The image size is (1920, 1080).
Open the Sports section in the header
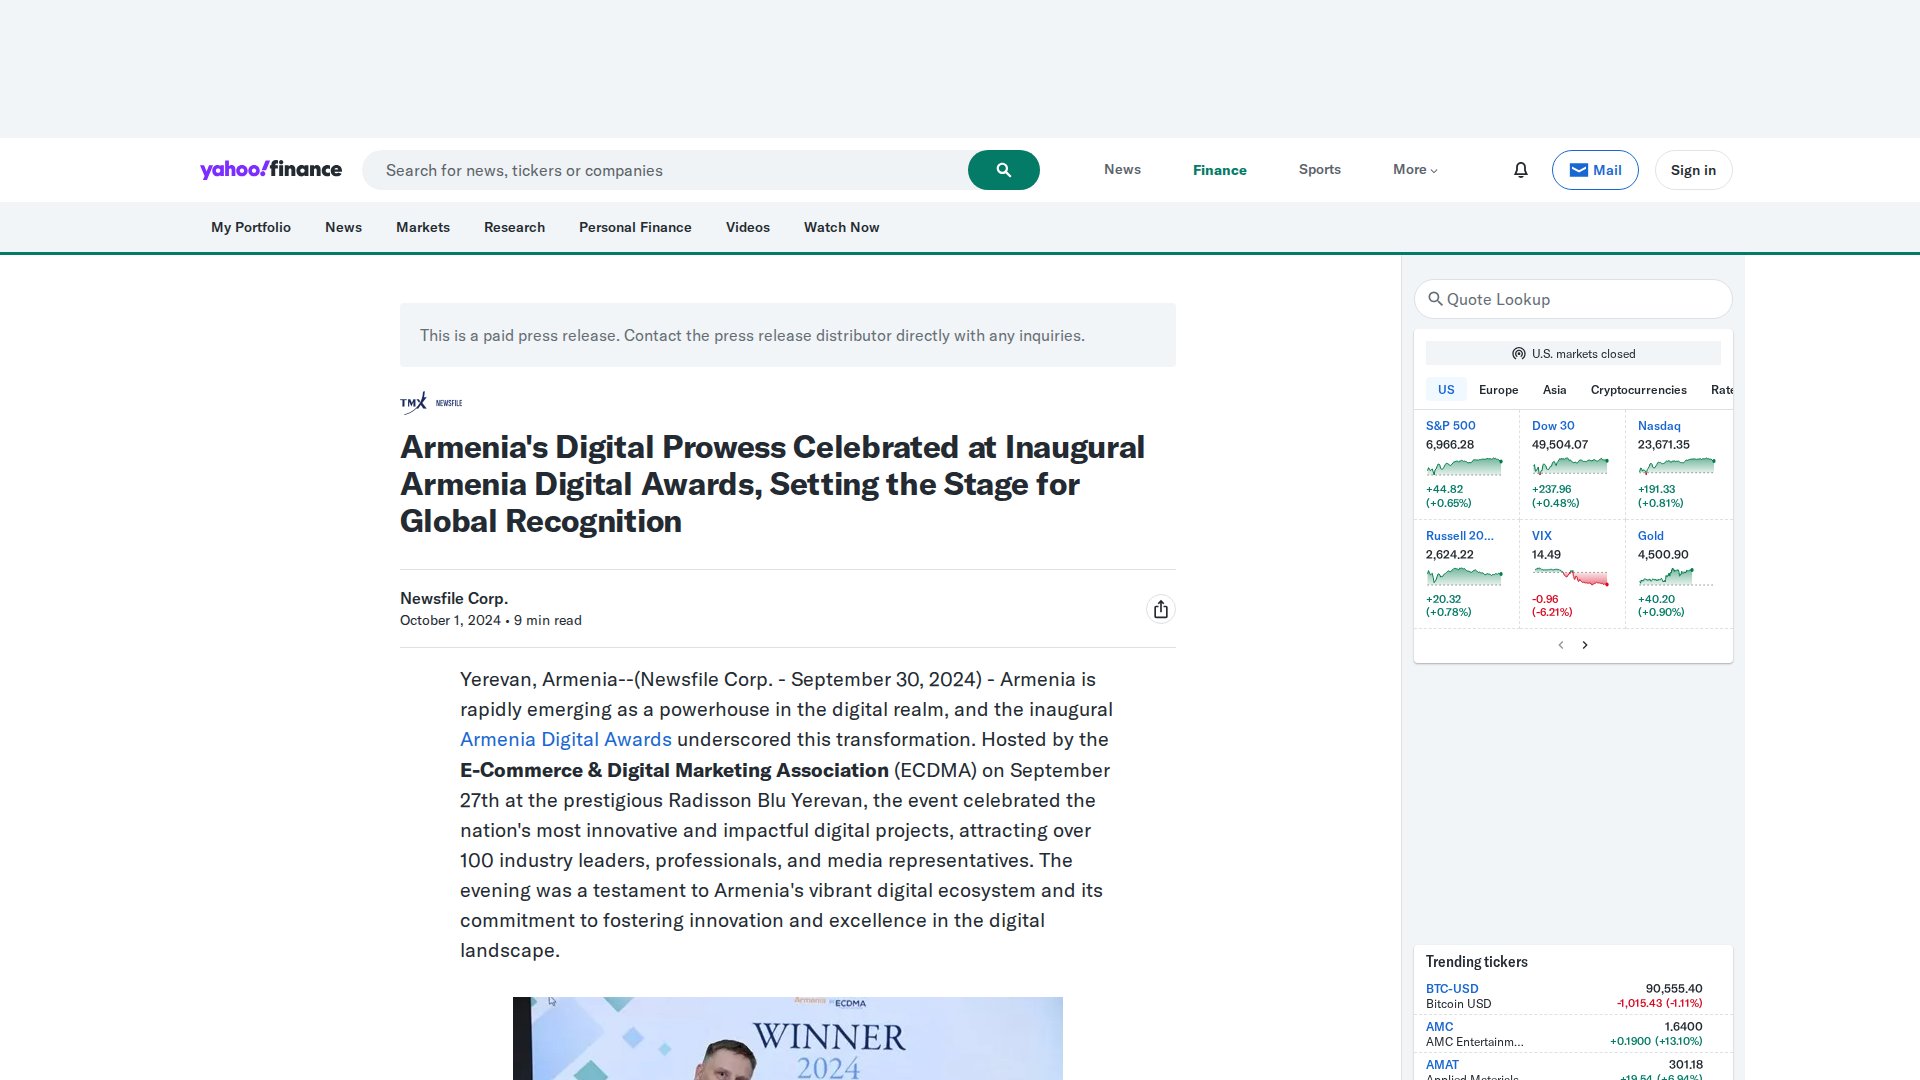pos(1319,170)
